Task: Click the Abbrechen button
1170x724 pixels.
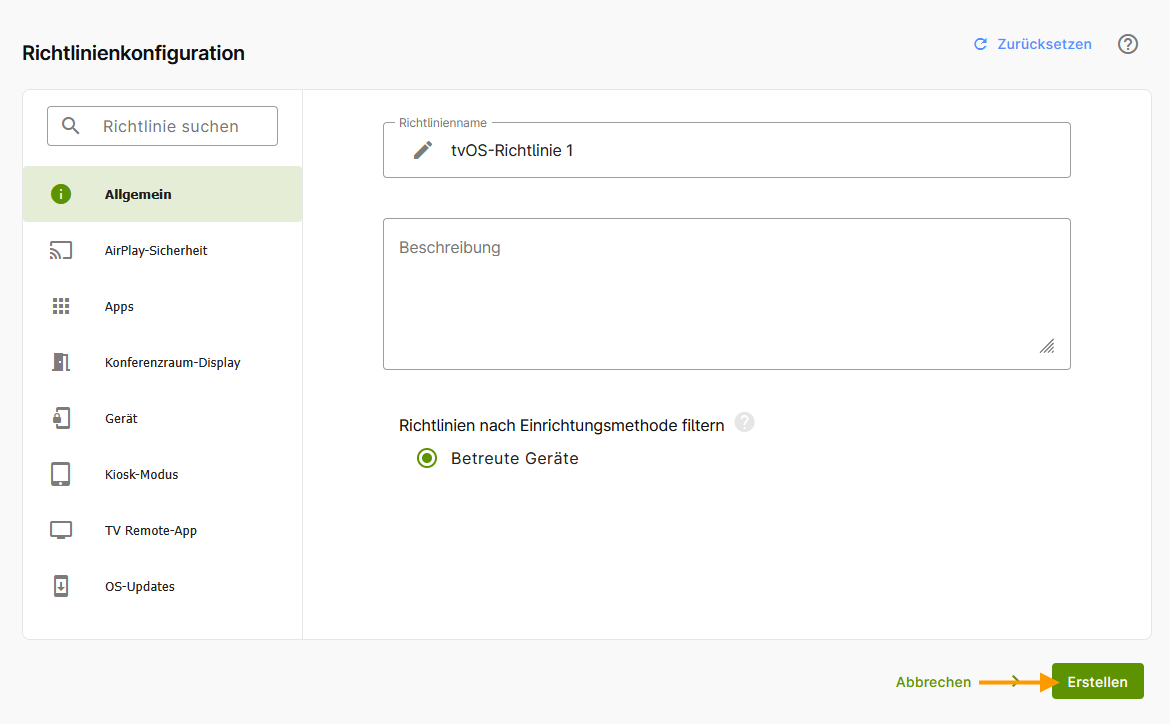Action: point(933,681)
